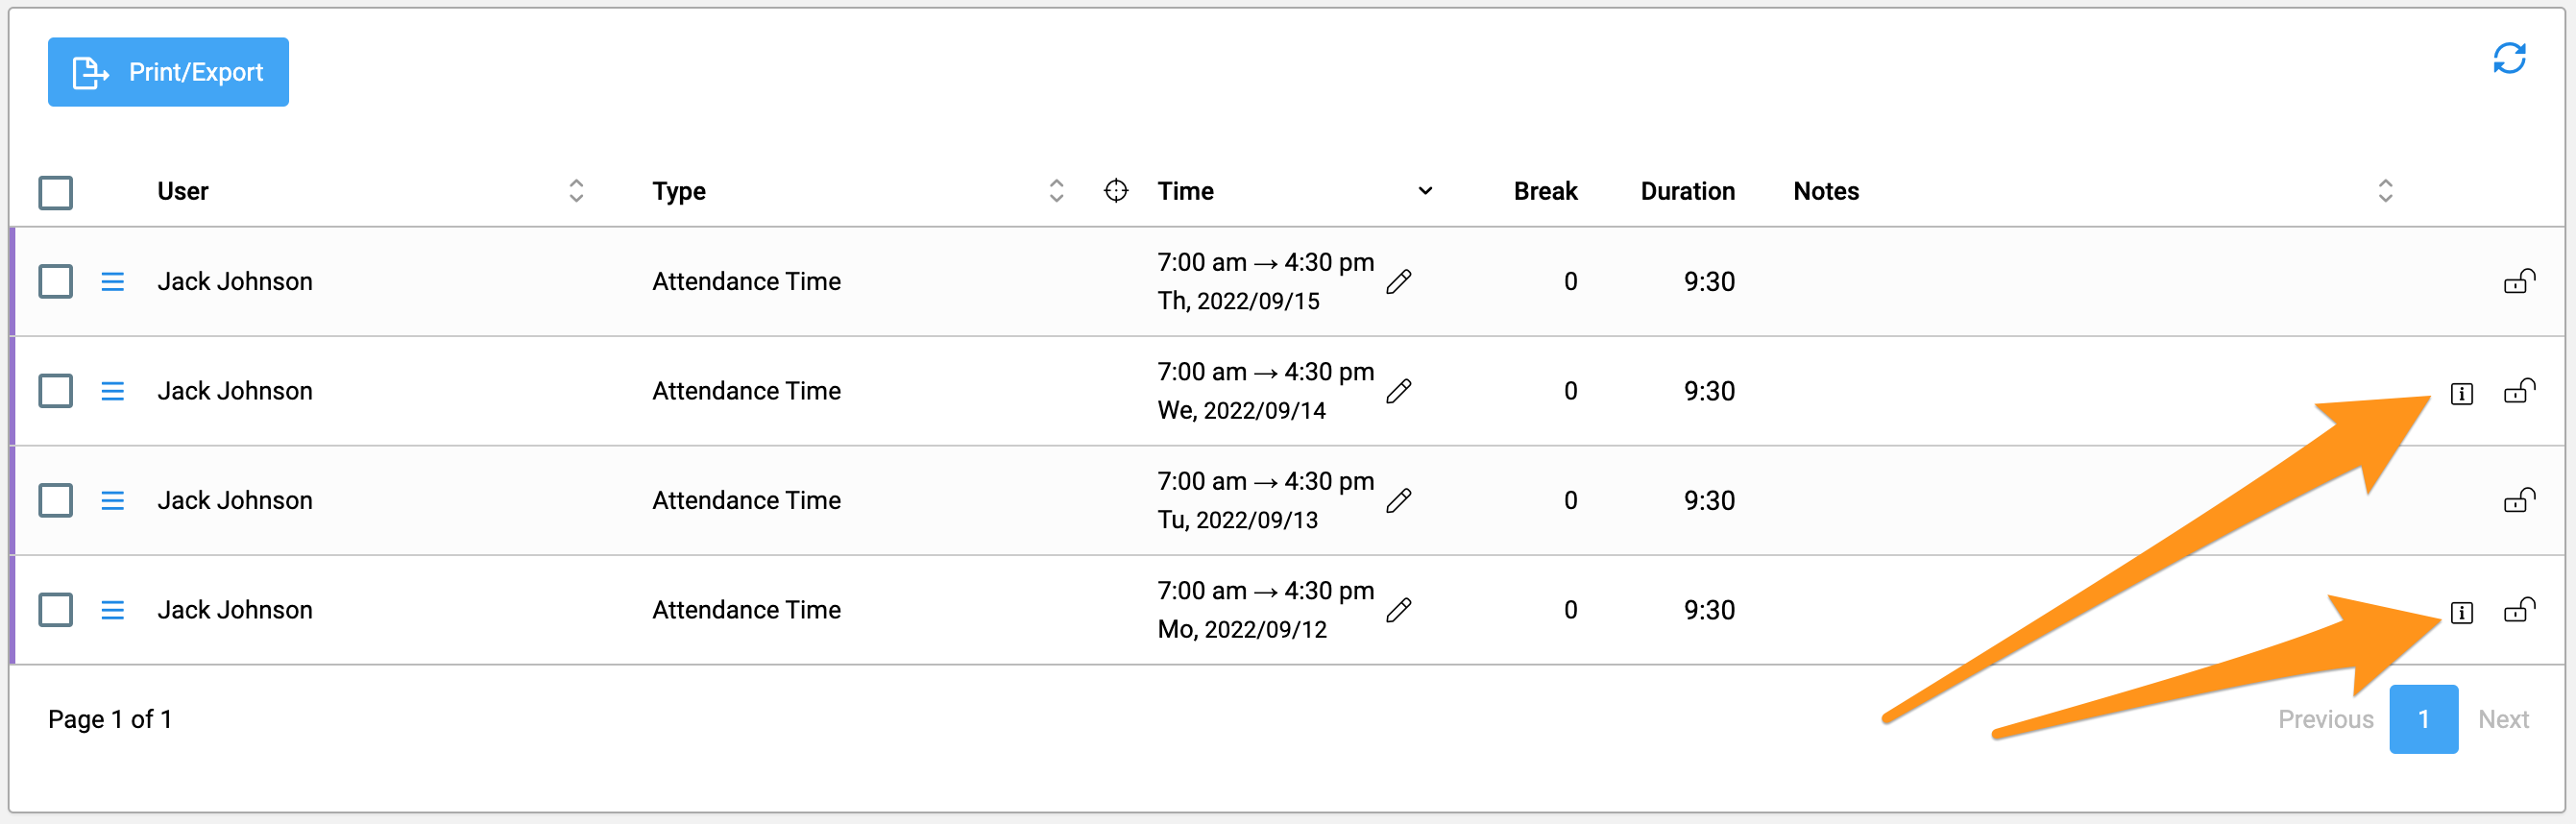This screenshot has height=824, width=2576.
Task: Sort by User column arrows
Action: coord(576,191)
